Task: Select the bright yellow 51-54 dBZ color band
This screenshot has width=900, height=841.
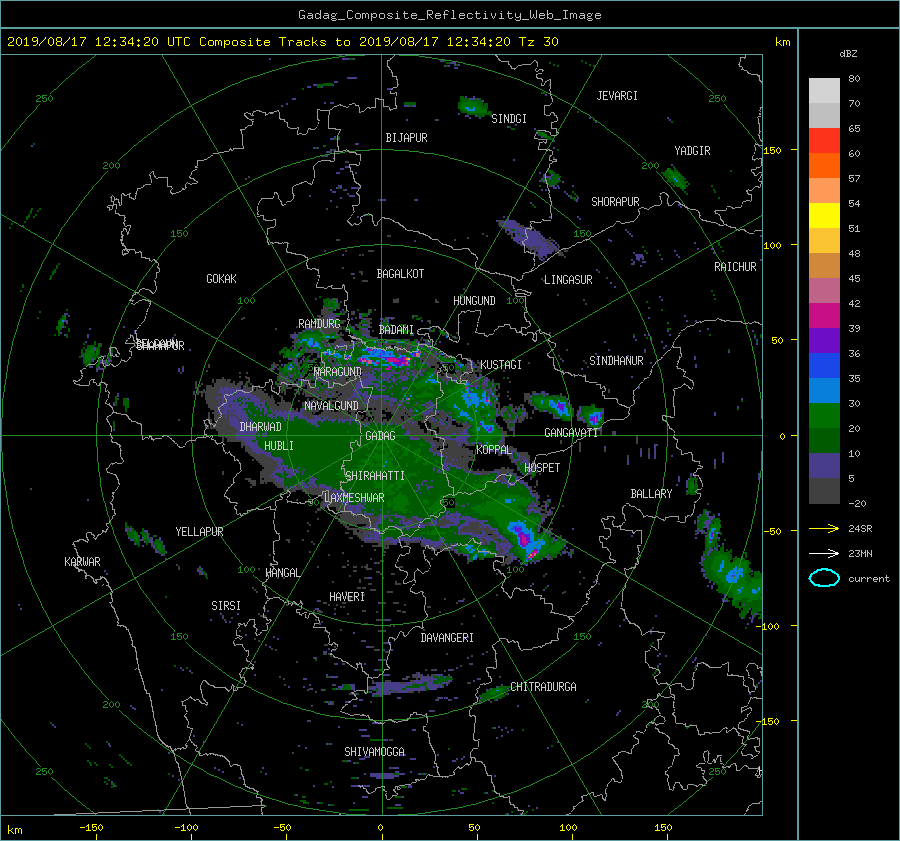Action: (x=824, y=215)
